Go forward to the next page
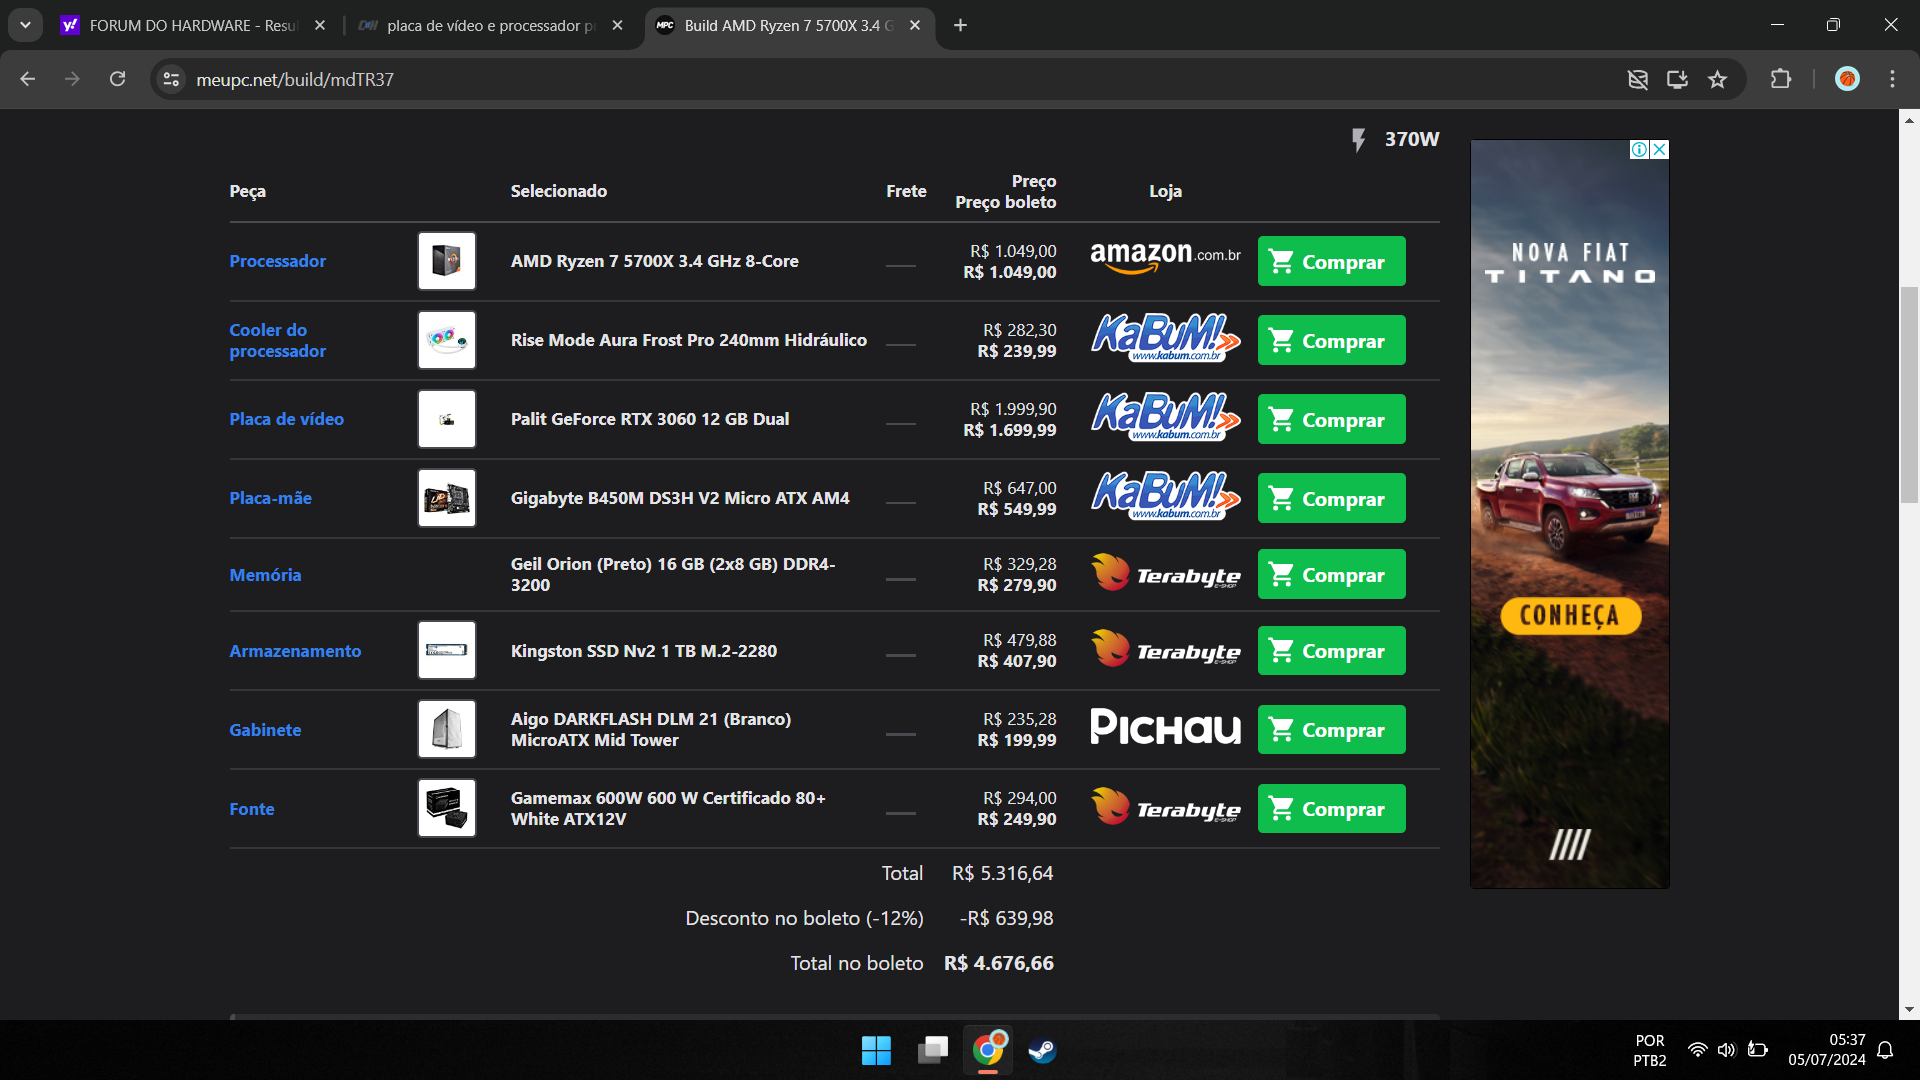Image resolution: width=1920 pixels, height=1080 pixels. (x=72, y=79)
